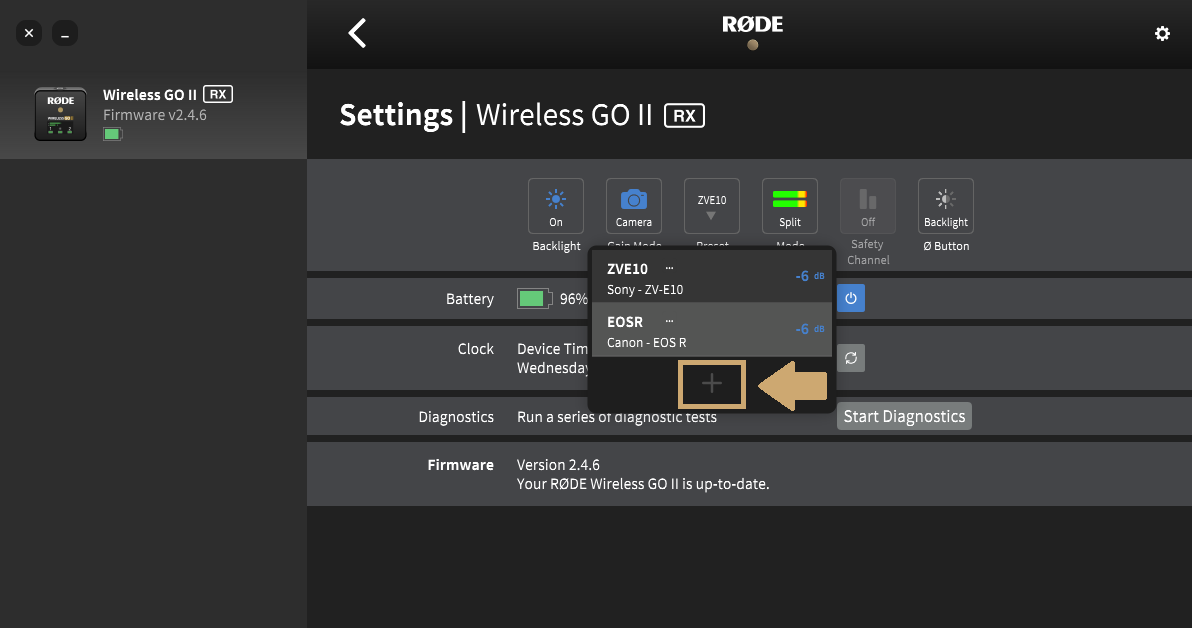Image resolution: width=1192 pixels, height=628 pixels.
Task: Open options dots for ZVE10 preset
Action: (669, 268)
